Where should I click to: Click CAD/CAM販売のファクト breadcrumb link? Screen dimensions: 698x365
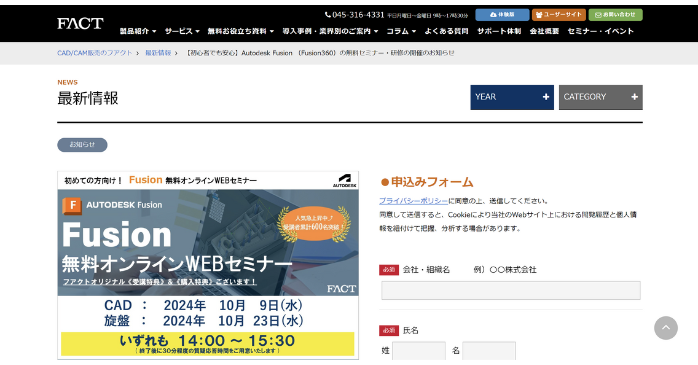[x=94, y=53]
